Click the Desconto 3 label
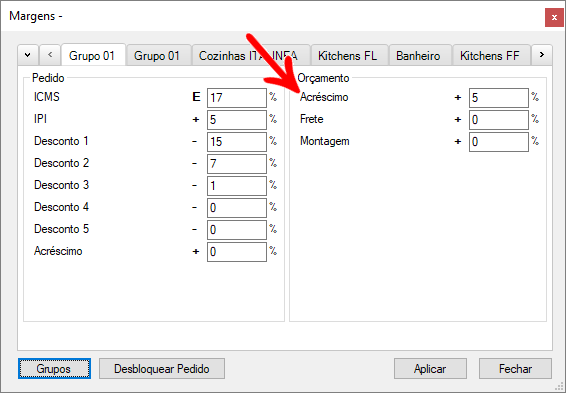The width and height of the screenshot is (566, 393). tap(61, 185)
